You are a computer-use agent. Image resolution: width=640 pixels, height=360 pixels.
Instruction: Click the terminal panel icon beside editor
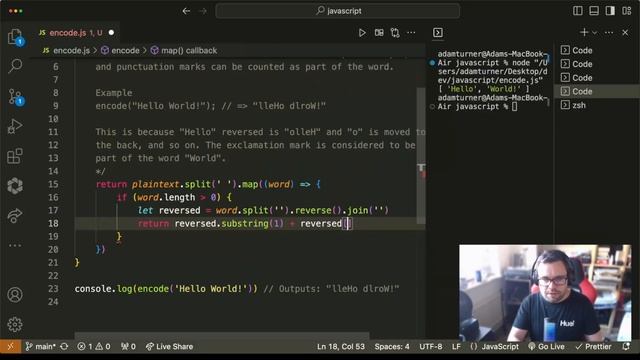pos(438,33)
